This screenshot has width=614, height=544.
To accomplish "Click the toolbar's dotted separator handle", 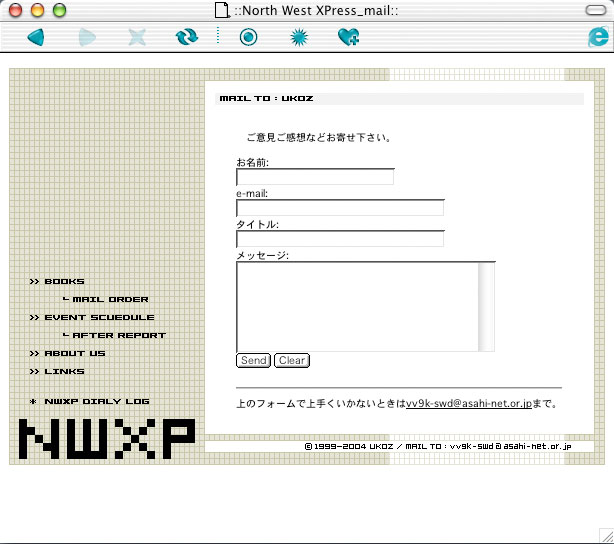I will point(218,37).
